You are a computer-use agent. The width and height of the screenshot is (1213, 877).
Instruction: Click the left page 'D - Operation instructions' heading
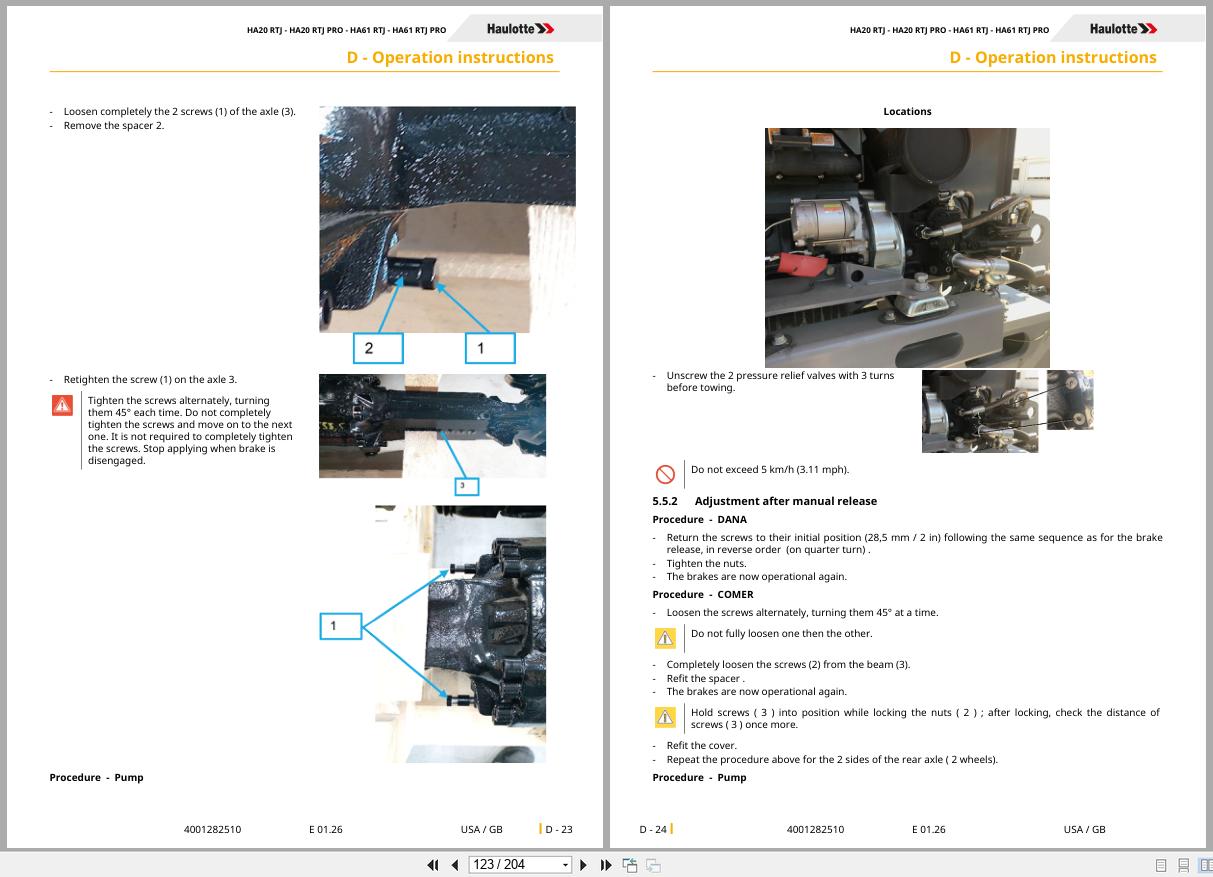(450, 58)
